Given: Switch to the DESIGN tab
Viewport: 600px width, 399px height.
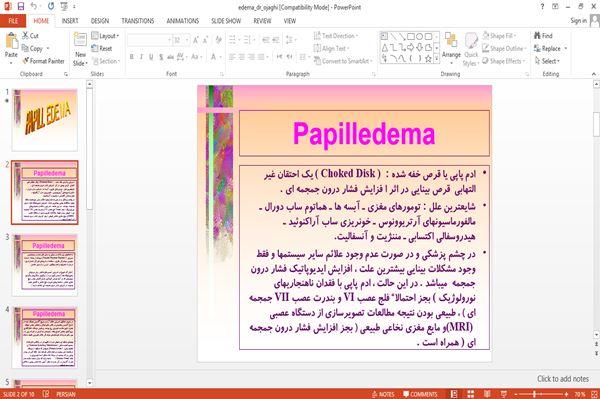Looking at the screenshot, I should click(100, 21).
